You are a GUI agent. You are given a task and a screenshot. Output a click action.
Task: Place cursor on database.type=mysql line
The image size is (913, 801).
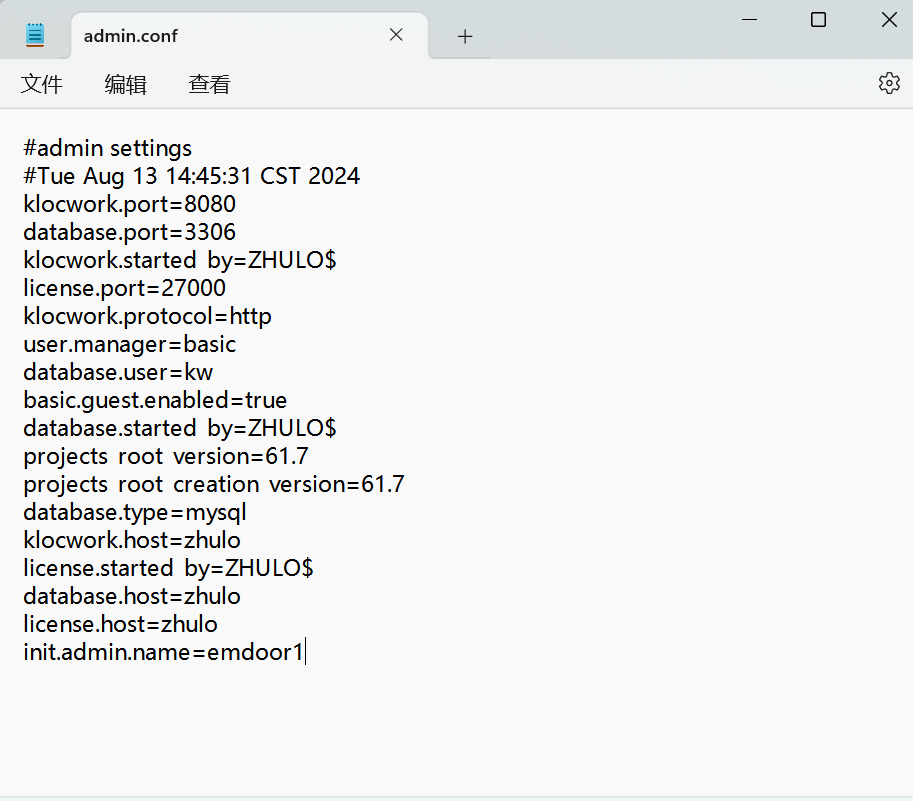(135, 513)
